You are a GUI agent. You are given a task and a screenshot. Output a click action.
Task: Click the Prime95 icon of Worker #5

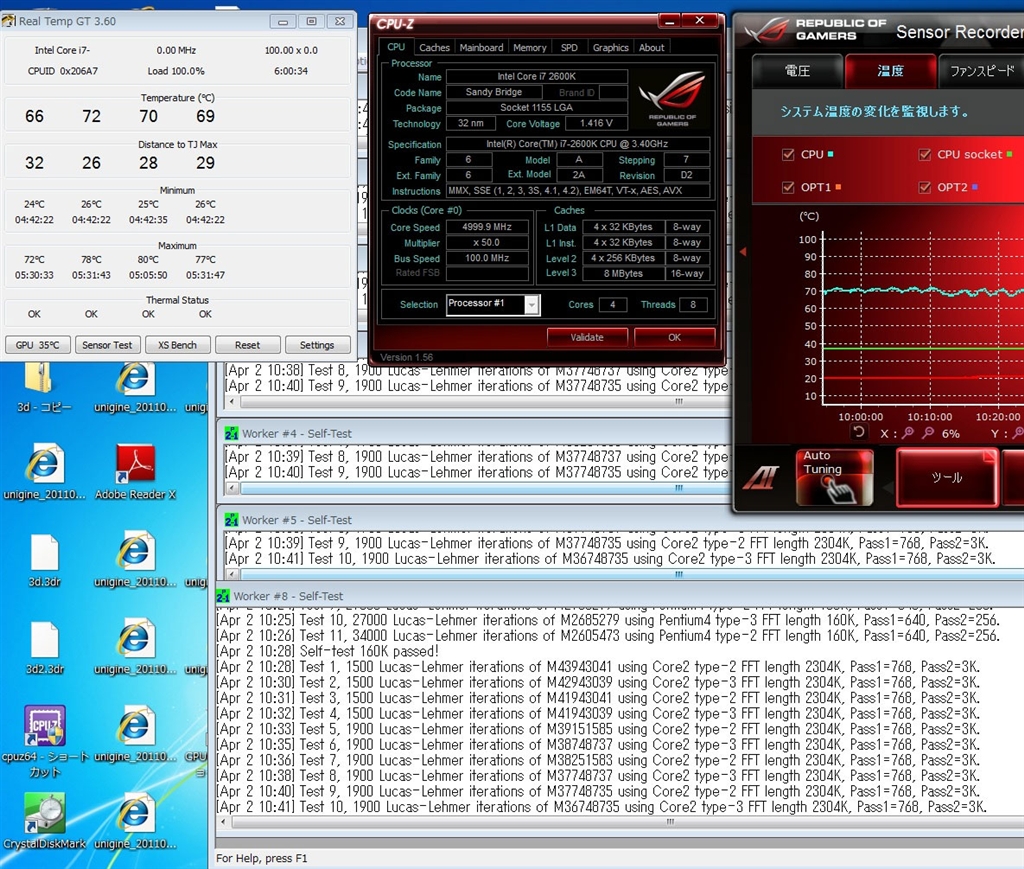pyautogui.click(x=231, y=520)
